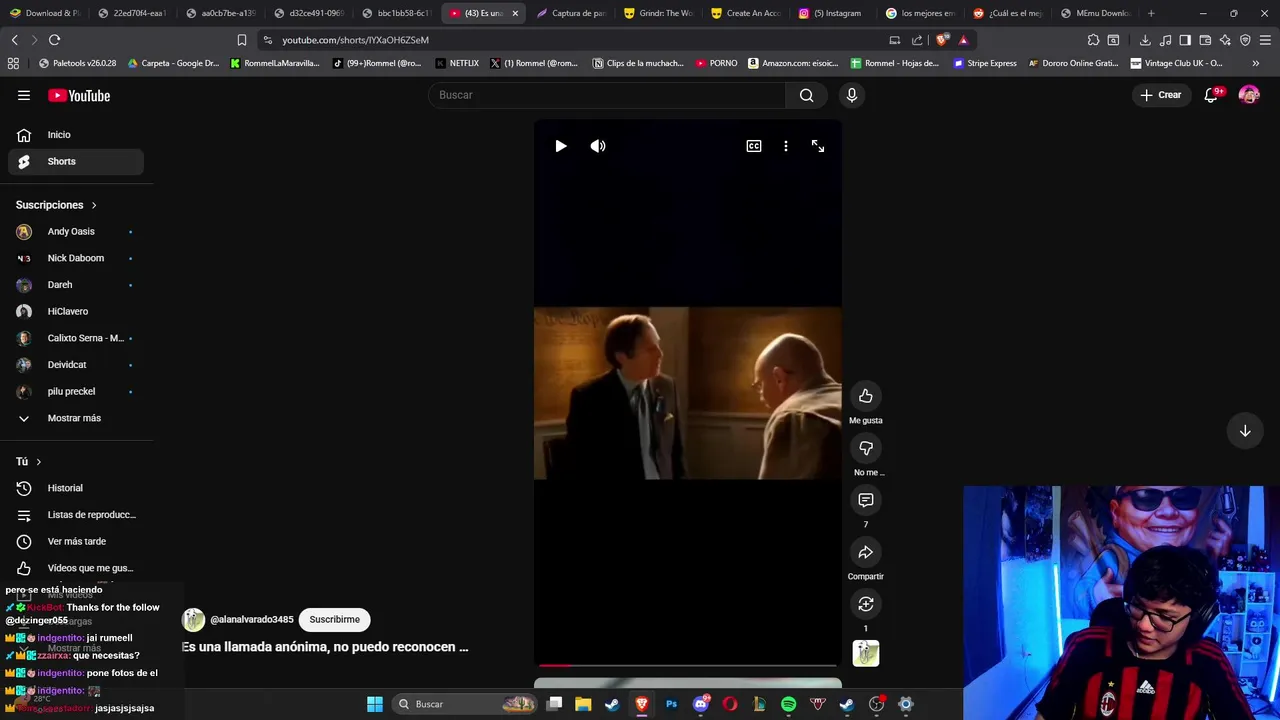Image resolution: width=1280 pixels, height=720 pixels.
Task: Open Discord from the taskbar
Action: click(701, 704)
